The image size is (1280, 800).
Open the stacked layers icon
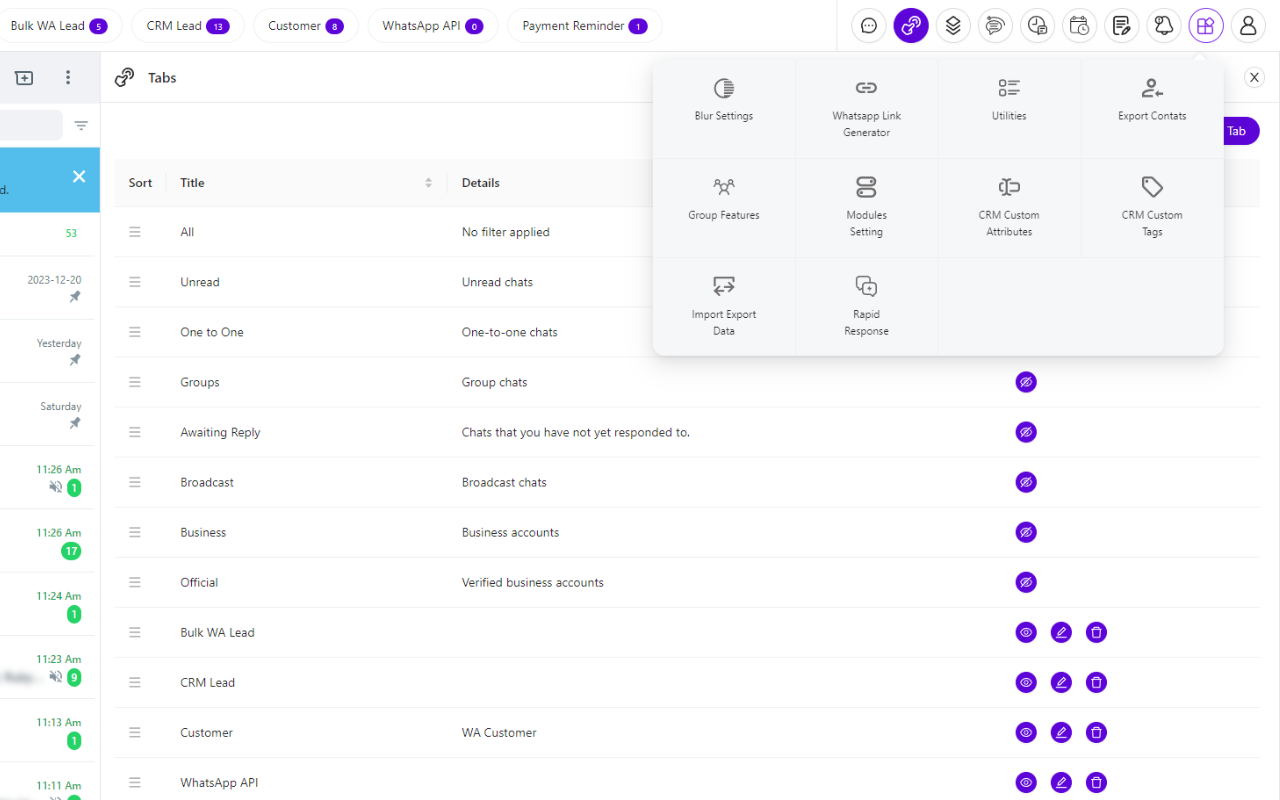click(x=953, y=26)
